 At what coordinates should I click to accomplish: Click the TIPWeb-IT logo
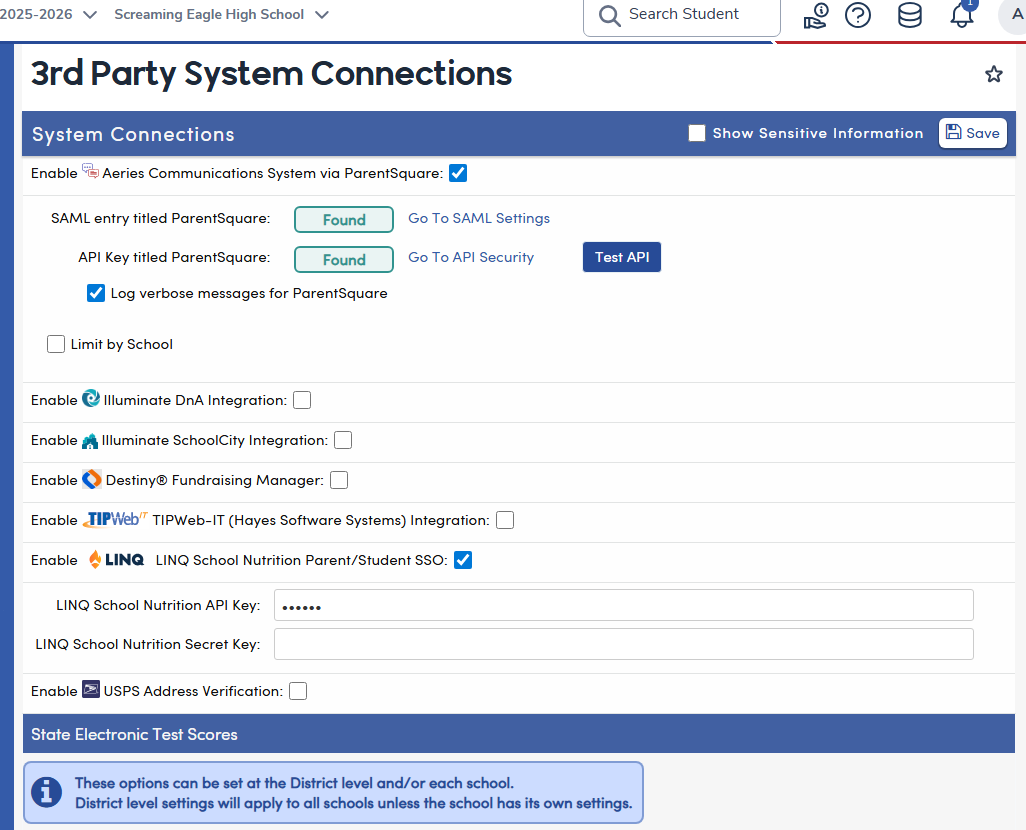(115, 520)
